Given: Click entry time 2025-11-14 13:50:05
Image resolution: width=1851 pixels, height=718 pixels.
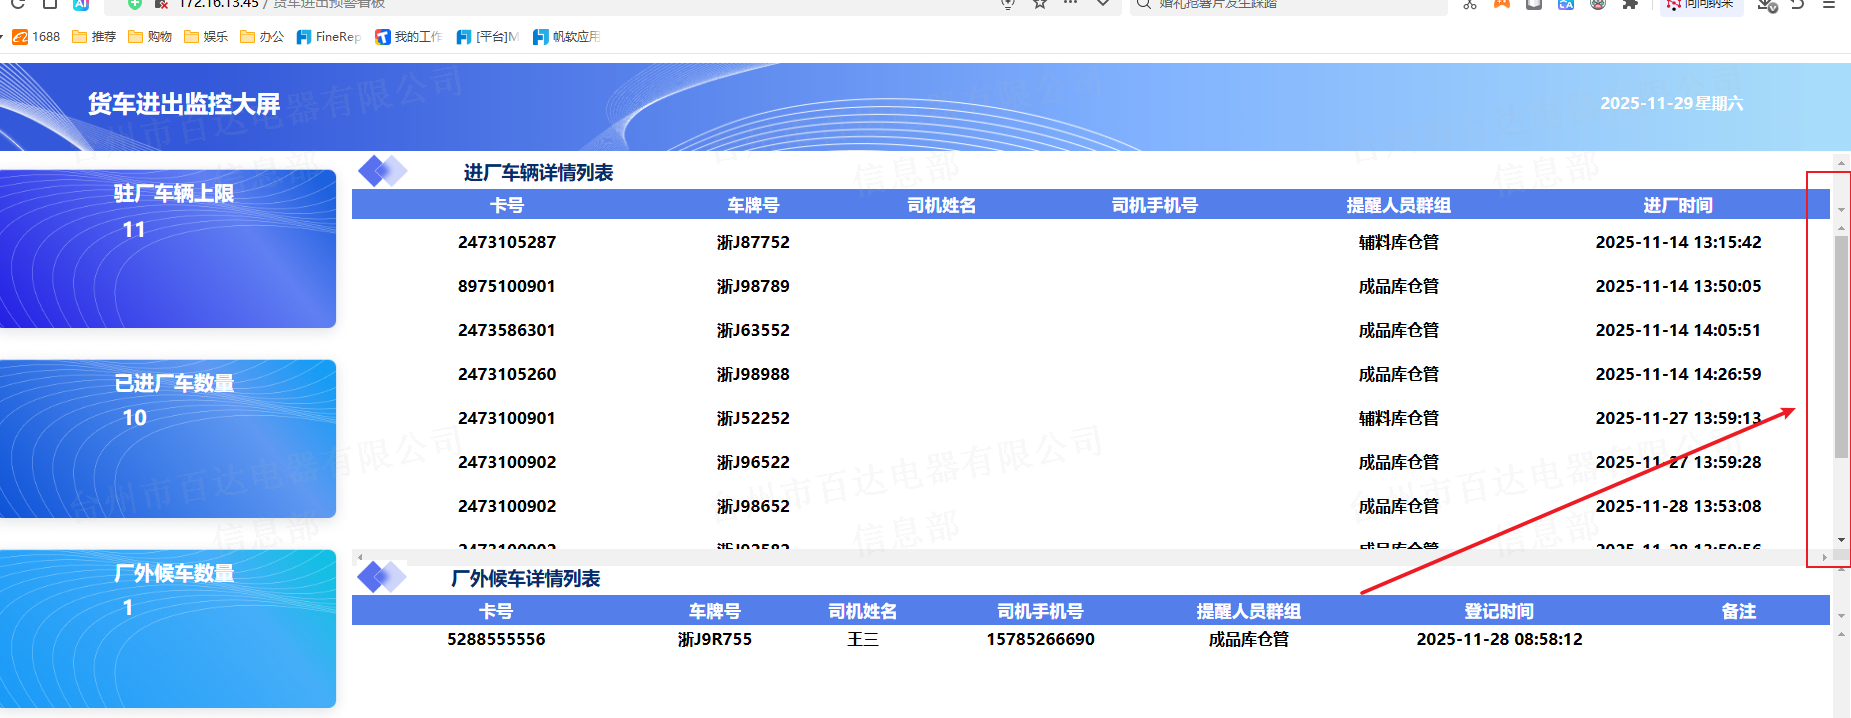Looking at the screenshot, I should (x=1678, y=286).
